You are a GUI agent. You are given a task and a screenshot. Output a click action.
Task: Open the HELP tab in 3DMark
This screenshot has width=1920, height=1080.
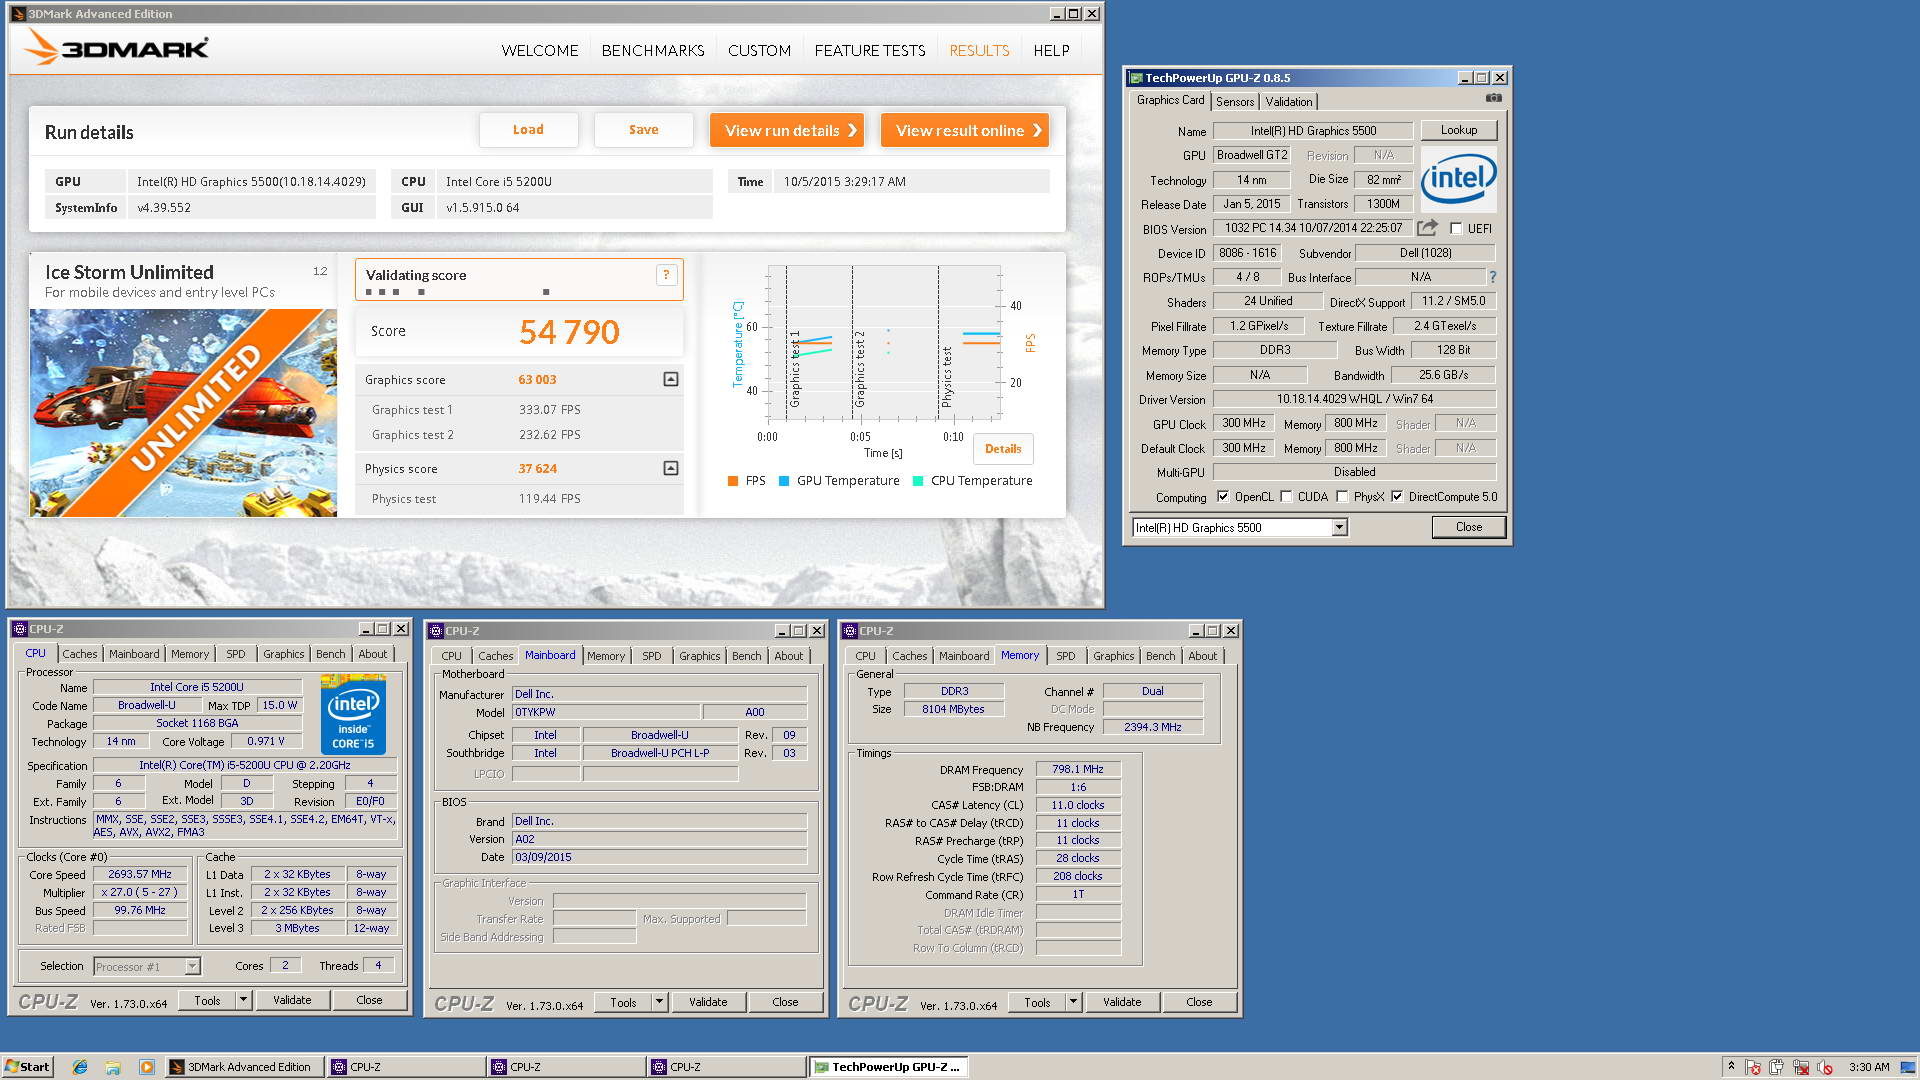pyautogui.click(x=1051, y=50)
